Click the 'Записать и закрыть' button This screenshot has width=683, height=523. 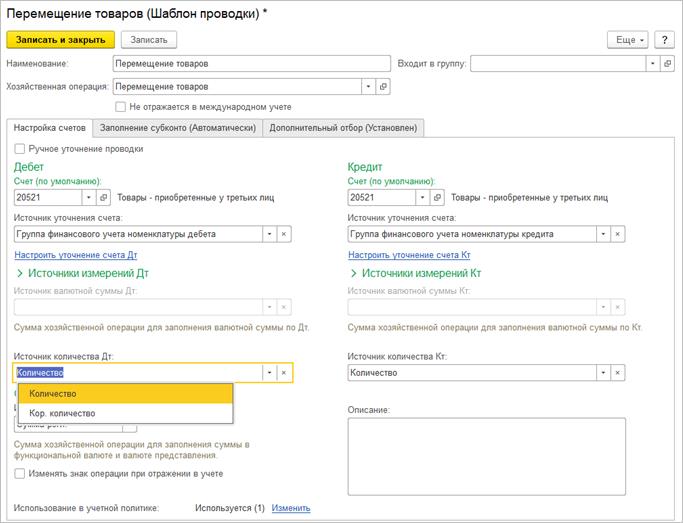click(x=60, y=39)
